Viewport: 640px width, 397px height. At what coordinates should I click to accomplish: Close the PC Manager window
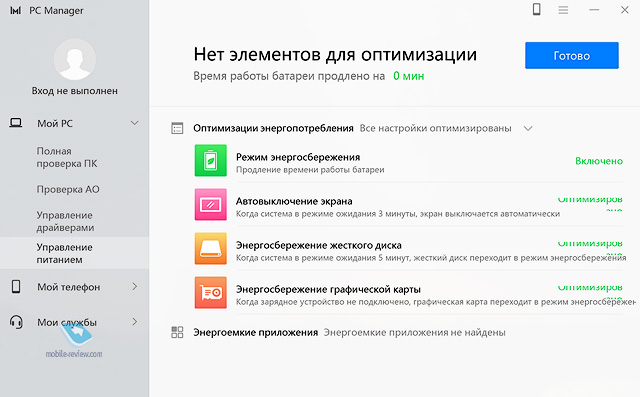pos(624,10)
